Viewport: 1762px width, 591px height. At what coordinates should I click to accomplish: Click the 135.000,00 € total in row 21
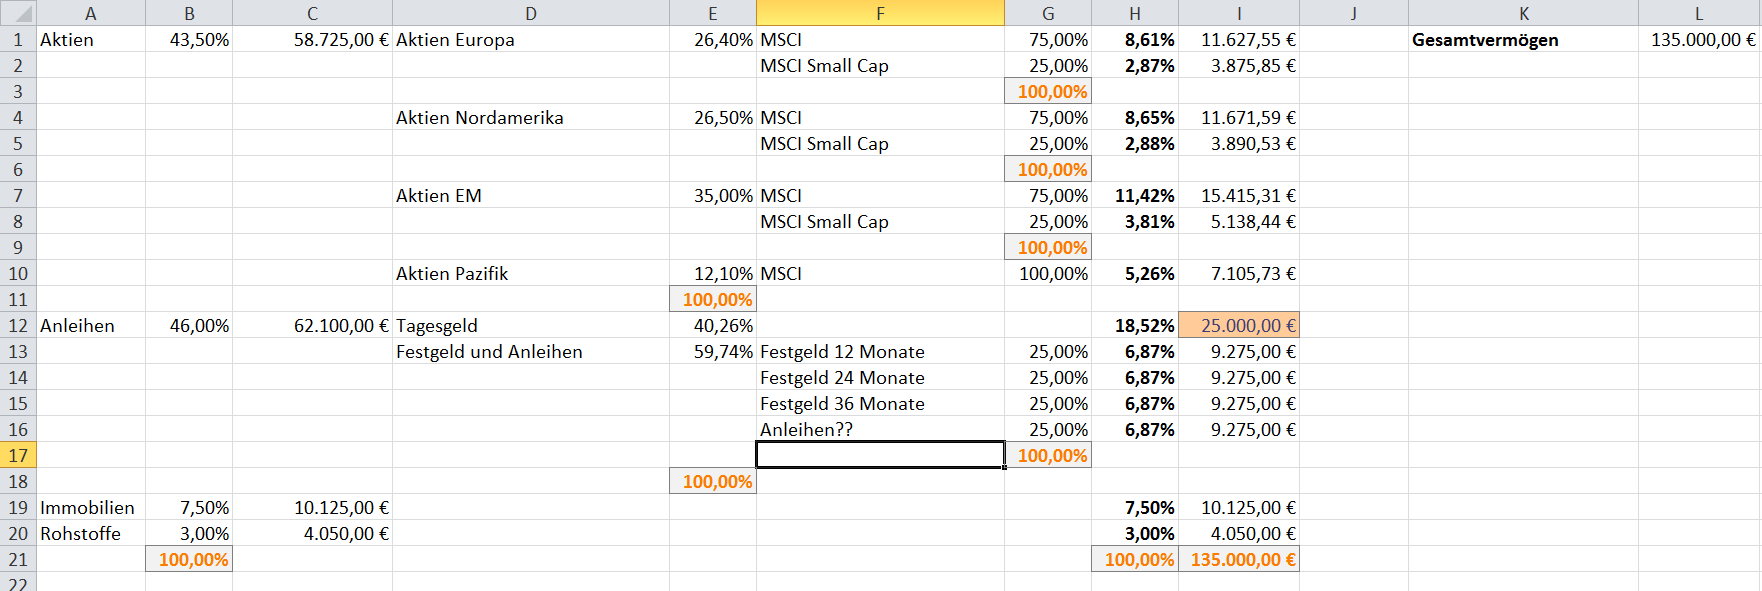1239,560
